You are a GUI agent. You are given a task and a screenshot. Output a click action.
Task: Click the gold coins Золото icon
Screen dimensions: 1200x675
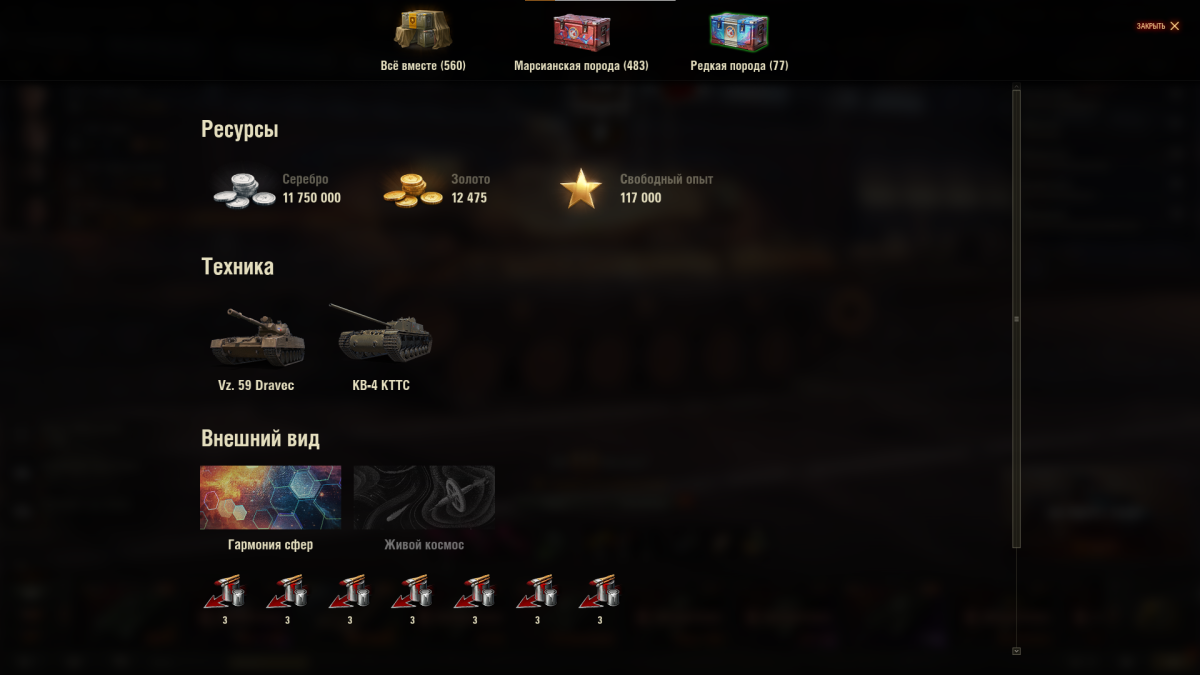pyautogui.click(x=413, y=189)
